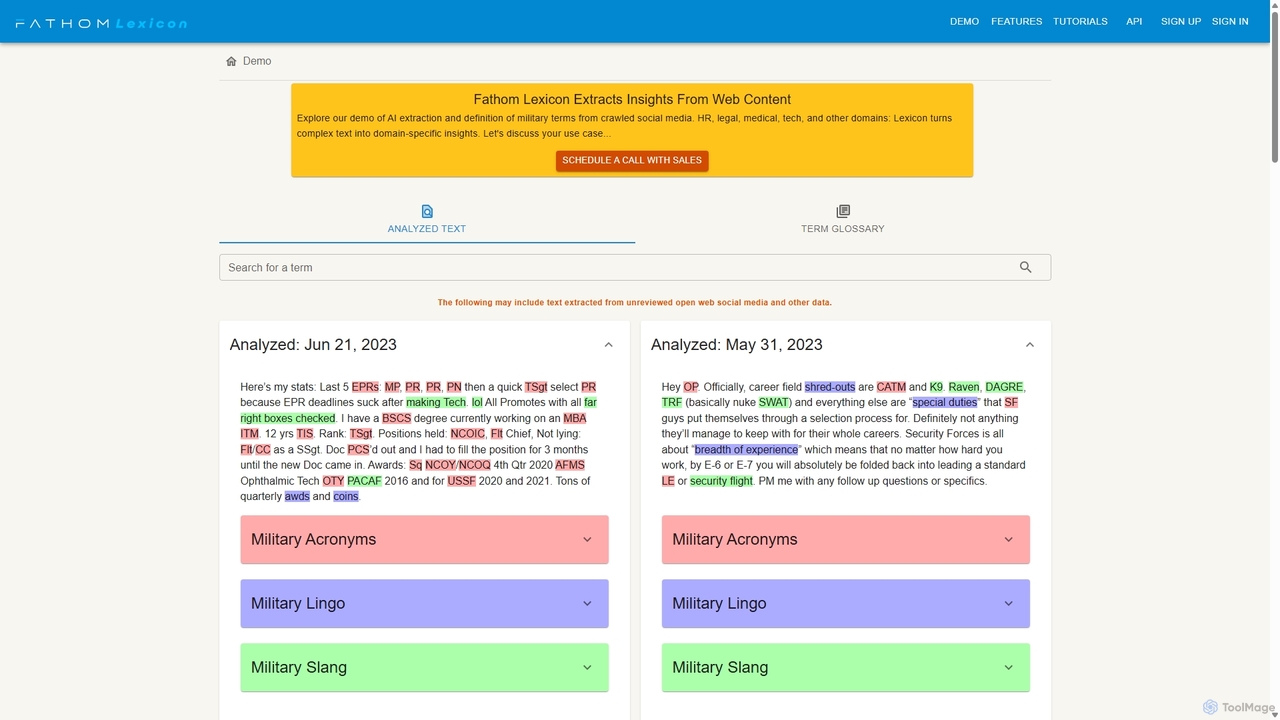The image size is (1280, 720).
Task: Click the highlighted lingo term "awds"
Action: pos(297,496)
